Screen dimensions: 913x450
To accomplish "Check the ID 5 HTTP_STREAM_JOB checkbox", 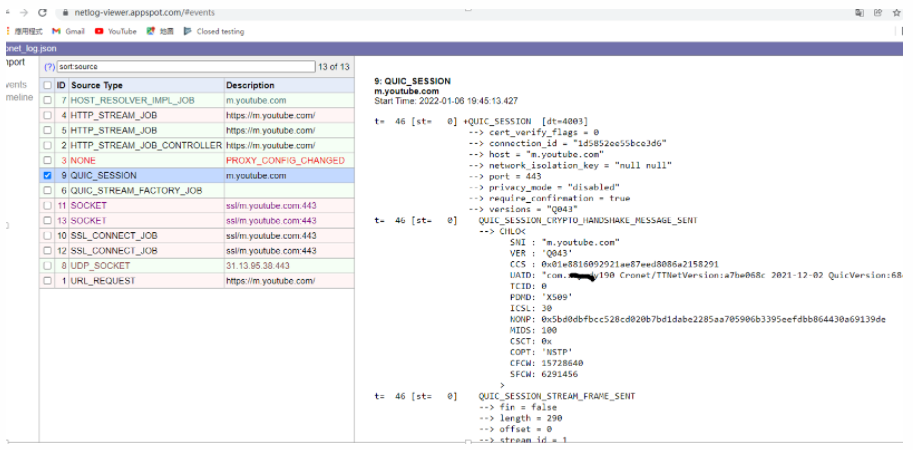I will click(47, 130).
